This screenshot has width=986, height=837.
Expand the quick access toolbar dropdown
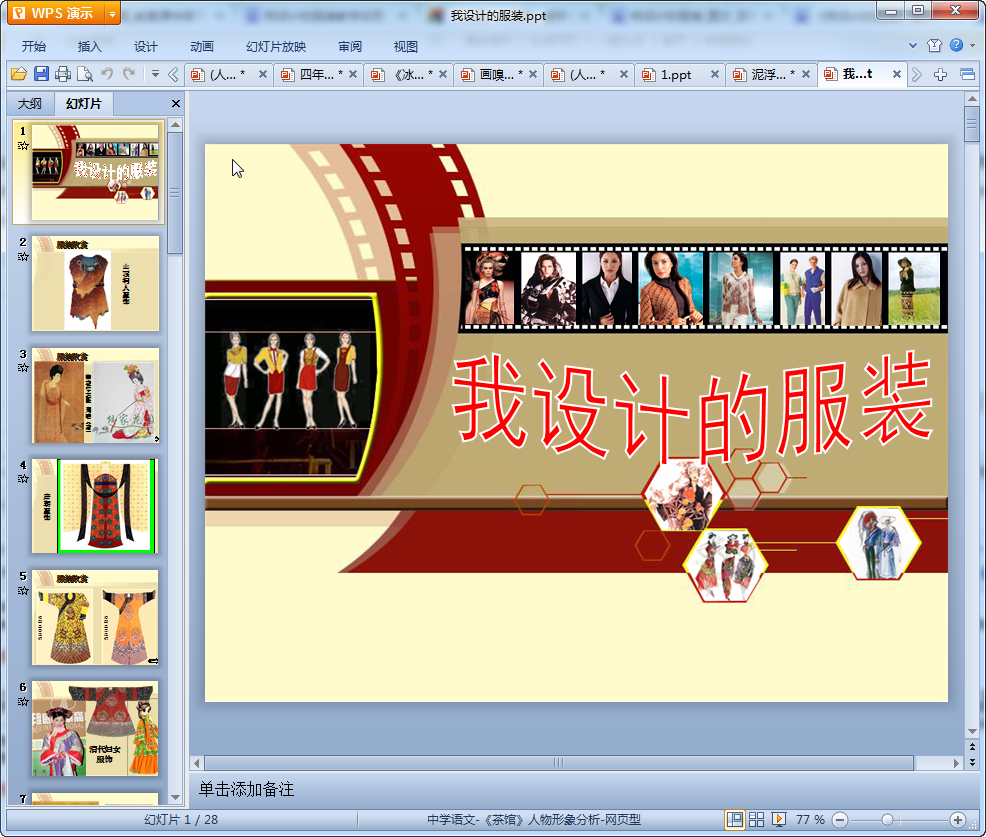click(155, 74)
